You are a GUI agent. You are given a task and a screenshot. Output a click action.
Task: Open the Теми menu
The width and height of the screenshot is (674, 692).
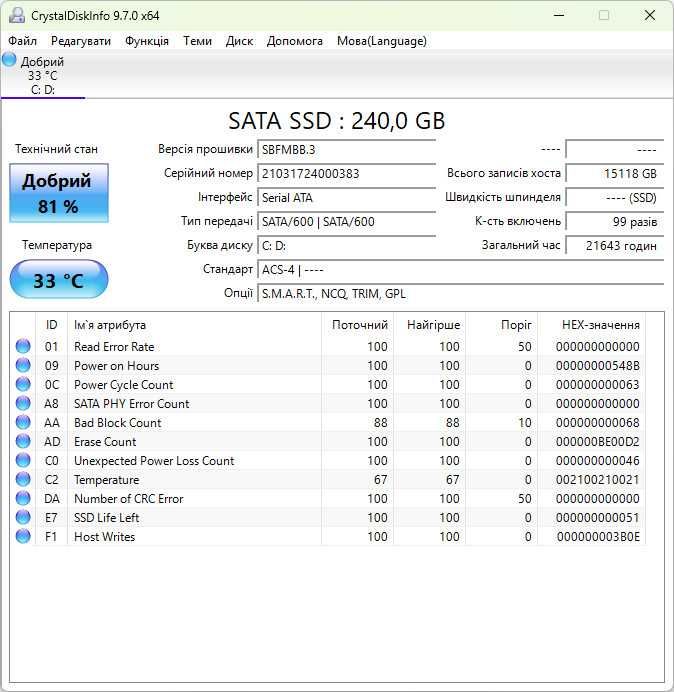click(197, 41)
